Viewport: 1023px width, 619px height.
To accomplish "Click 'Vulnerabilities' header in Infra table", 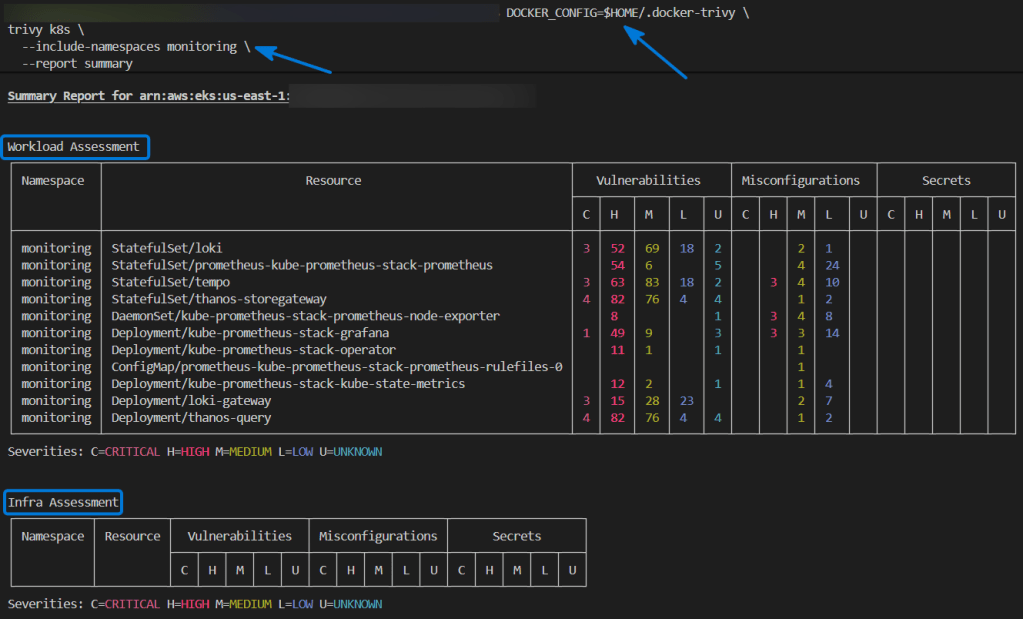I will tap(239, 536).
